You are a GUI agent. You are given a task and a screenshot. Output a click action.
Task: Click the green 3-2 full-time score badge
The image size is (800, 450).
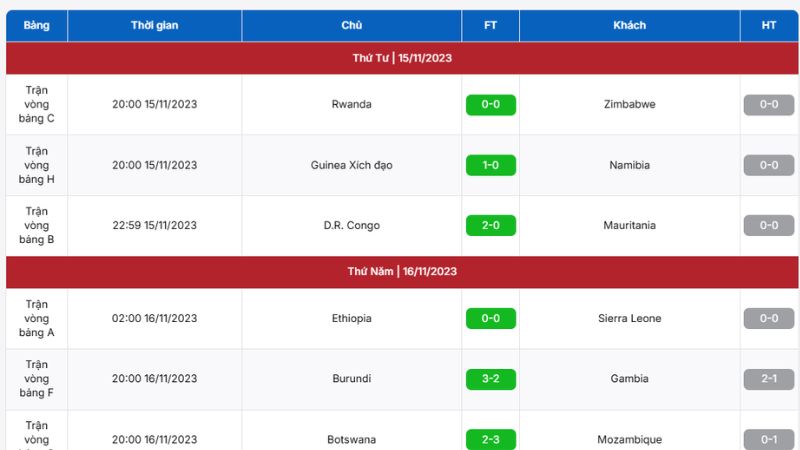pyautogui.click(x=490, y=379)
